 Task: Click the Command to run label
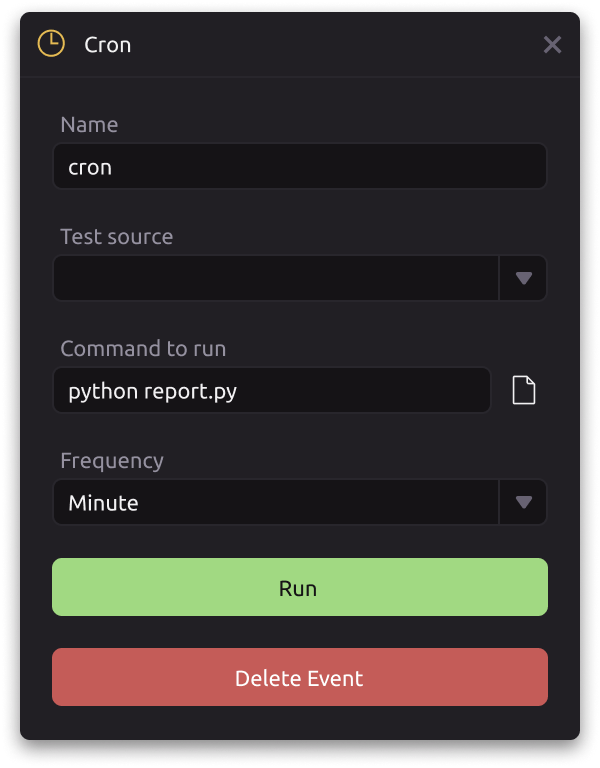[143, 349]
